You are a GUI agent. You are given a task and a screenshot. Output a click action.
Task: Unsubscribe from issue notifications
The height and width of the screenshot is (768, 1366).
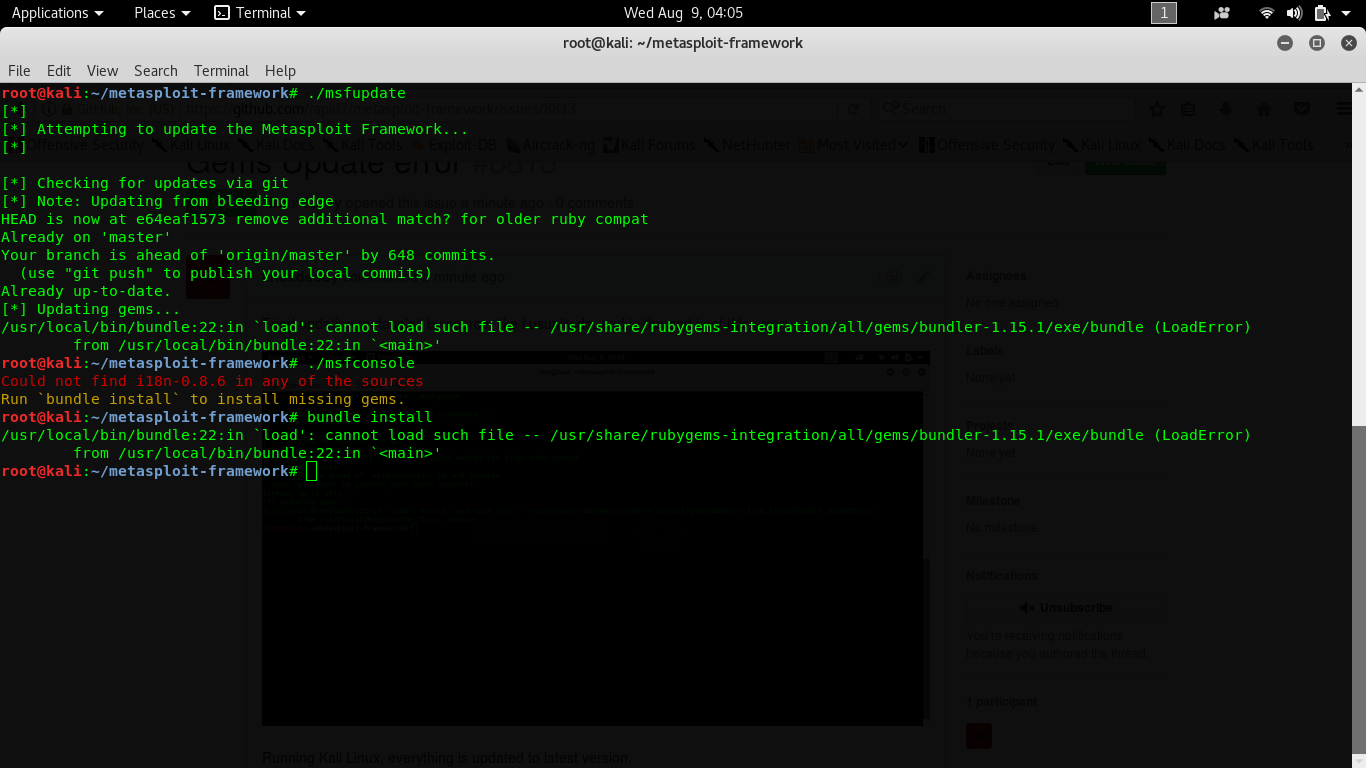[1065, 607]
